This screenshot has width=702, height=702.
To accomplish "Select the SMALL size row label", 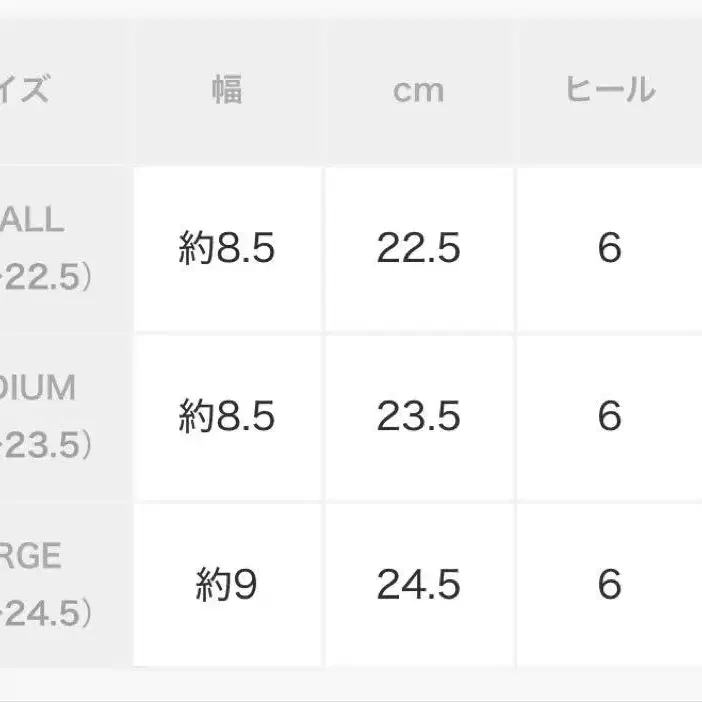I will (34, 219).
